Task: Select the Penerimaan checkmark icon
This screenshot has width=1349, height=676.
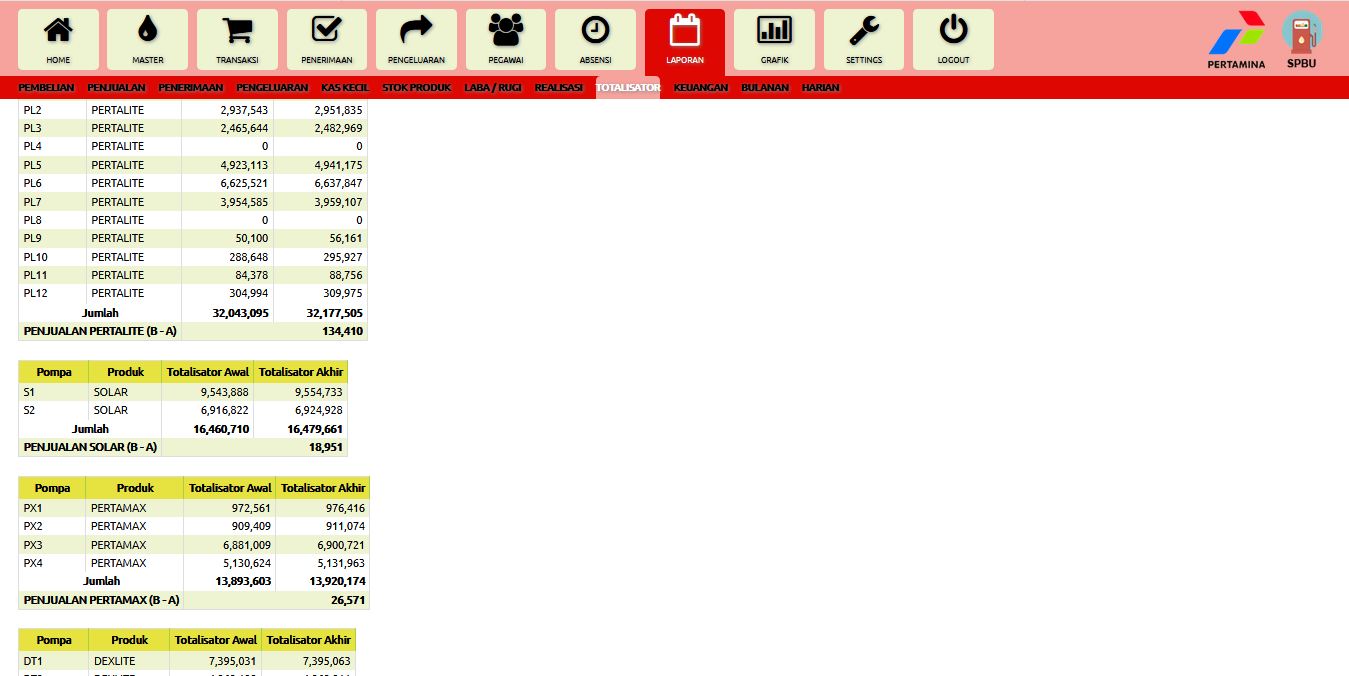Action: [327, 31]
